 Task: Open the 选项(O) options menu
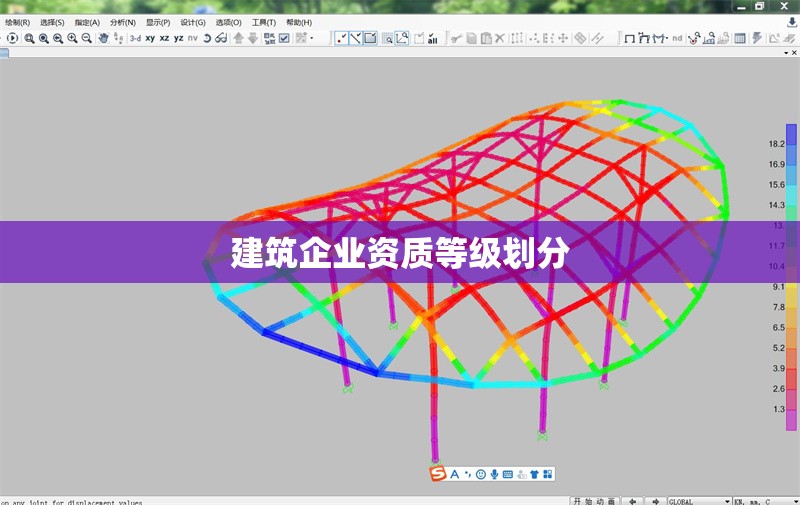(x=228, y=22)
